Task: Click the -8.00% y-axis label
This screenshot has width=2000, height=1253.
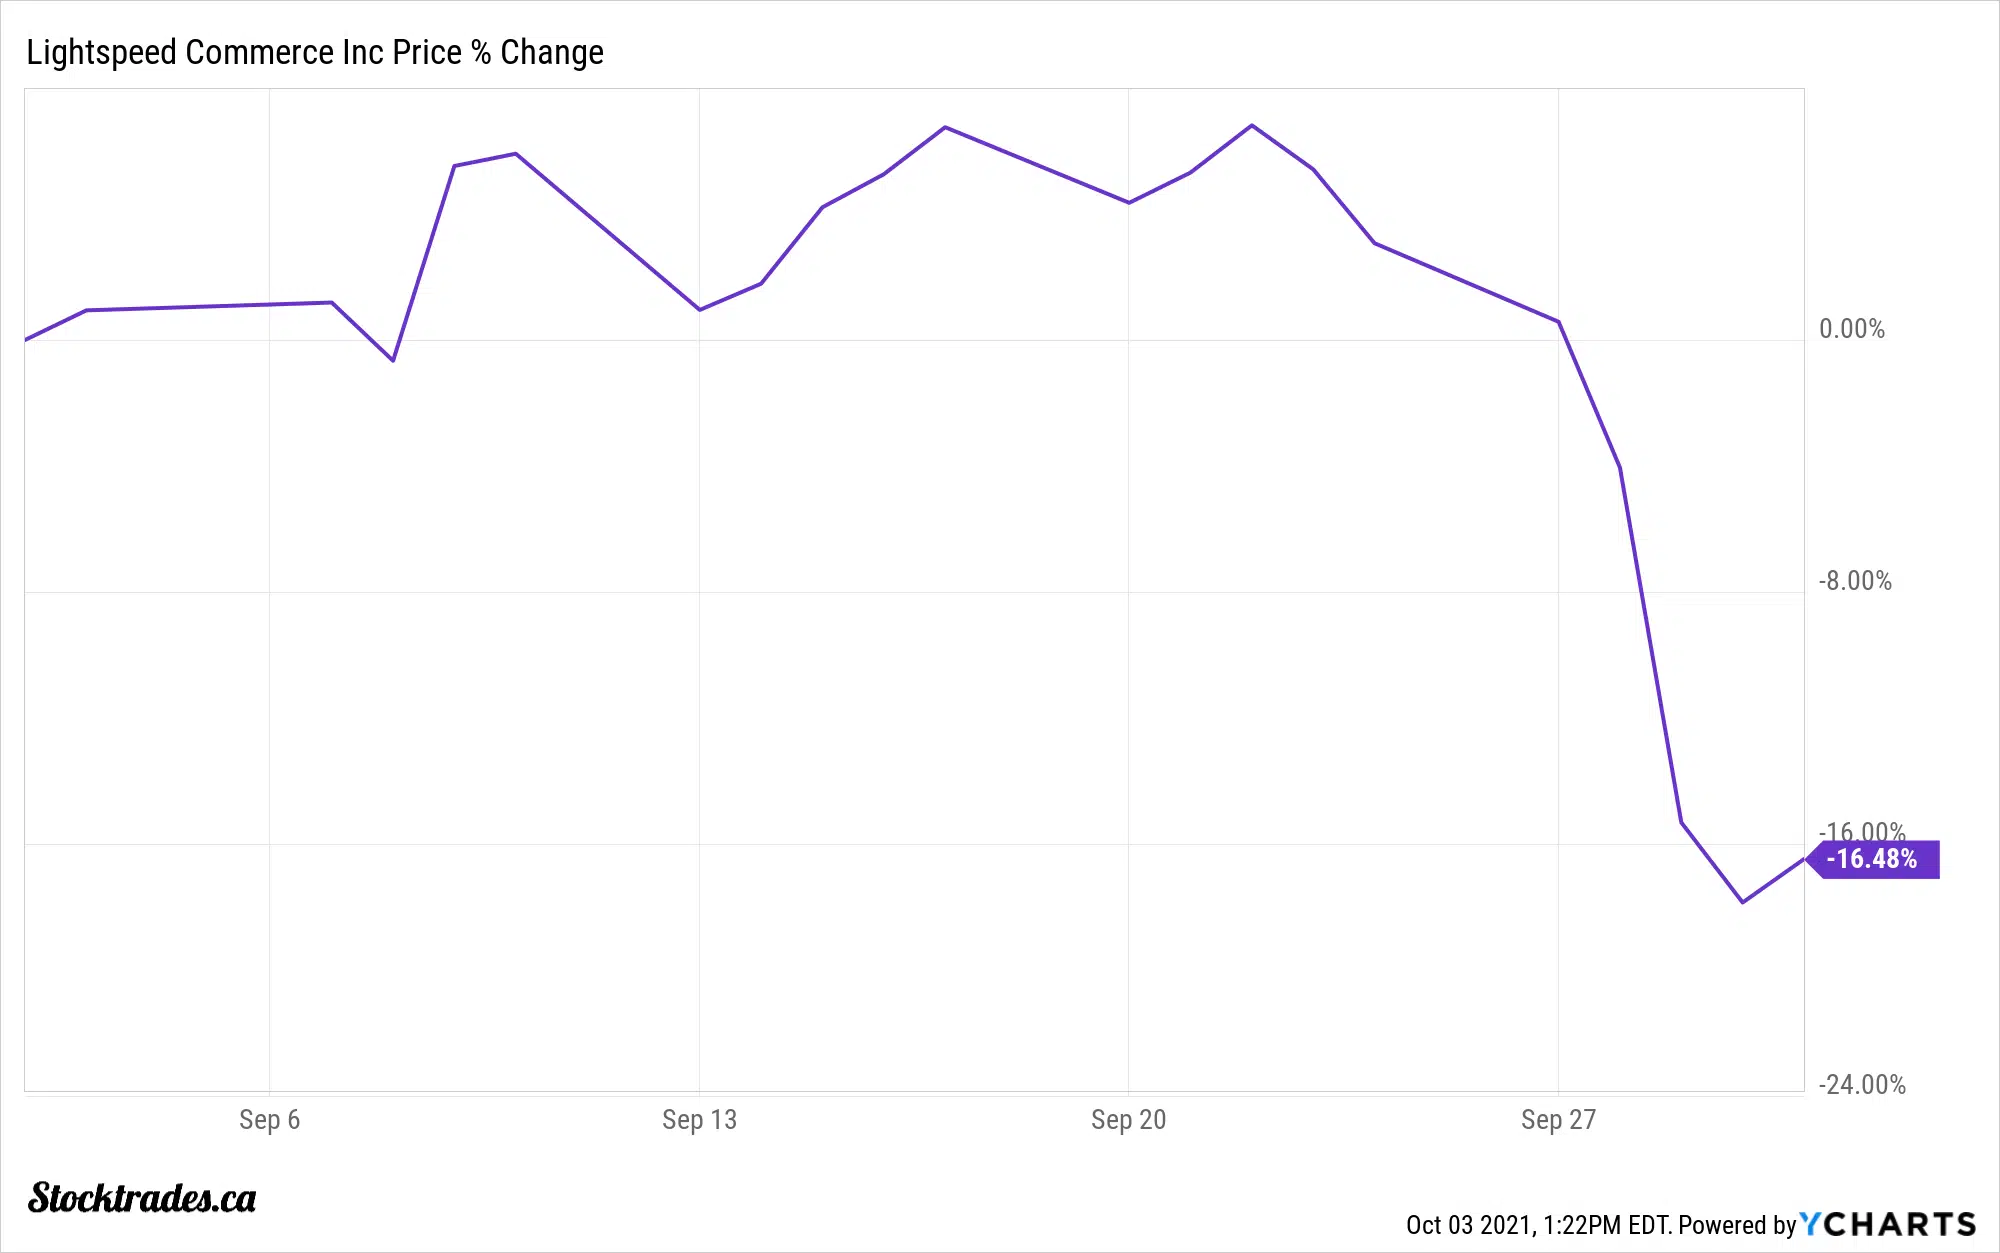Action: click(x=1855, y=581)
